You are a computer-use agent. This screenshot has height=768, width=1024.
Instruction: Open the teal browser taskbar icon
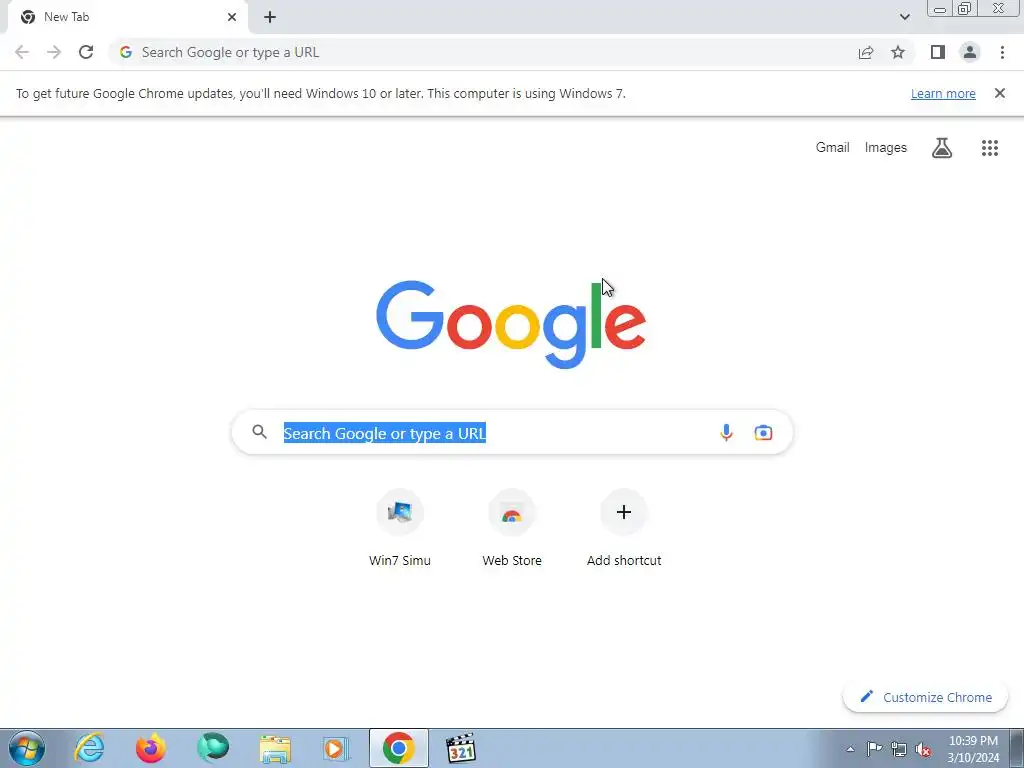pyautogui.click(x=213, y=748)
